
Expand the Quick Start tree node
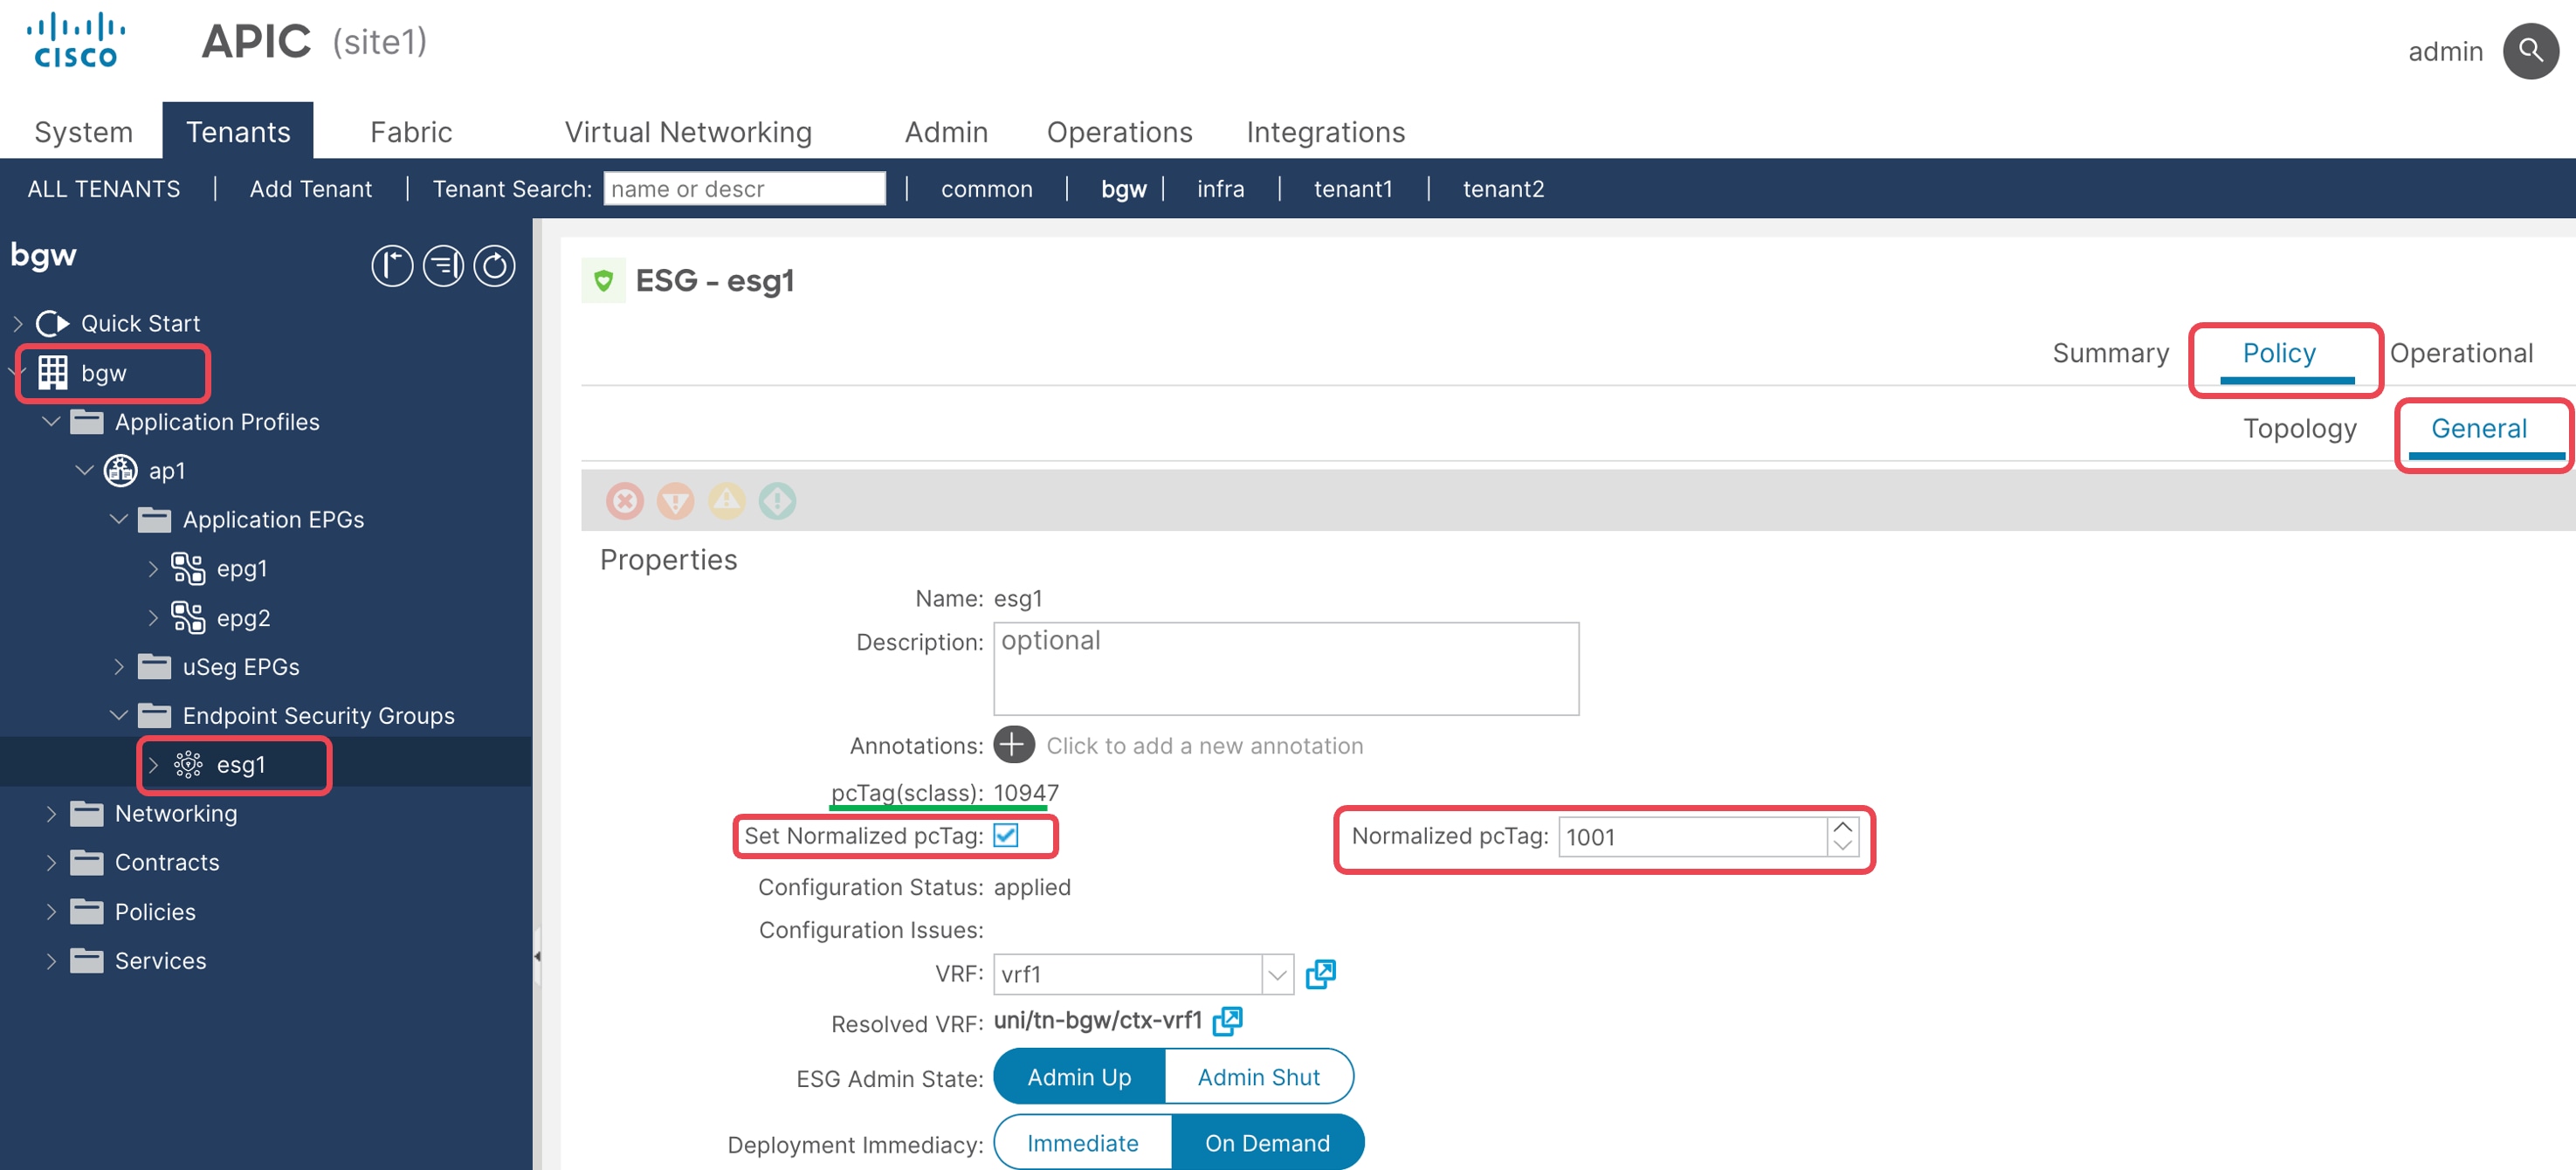18,323
